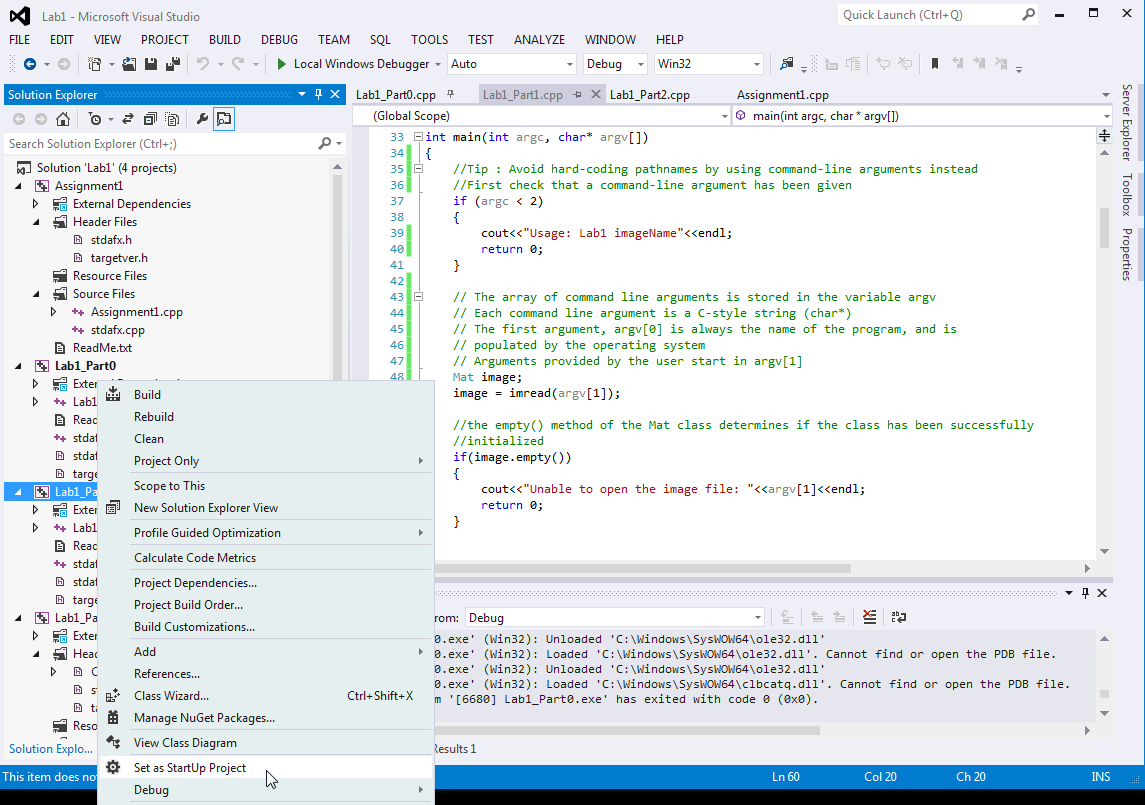Enable Preview Selected Items toggle
1145x805 pixels.
tap(224, 118)
